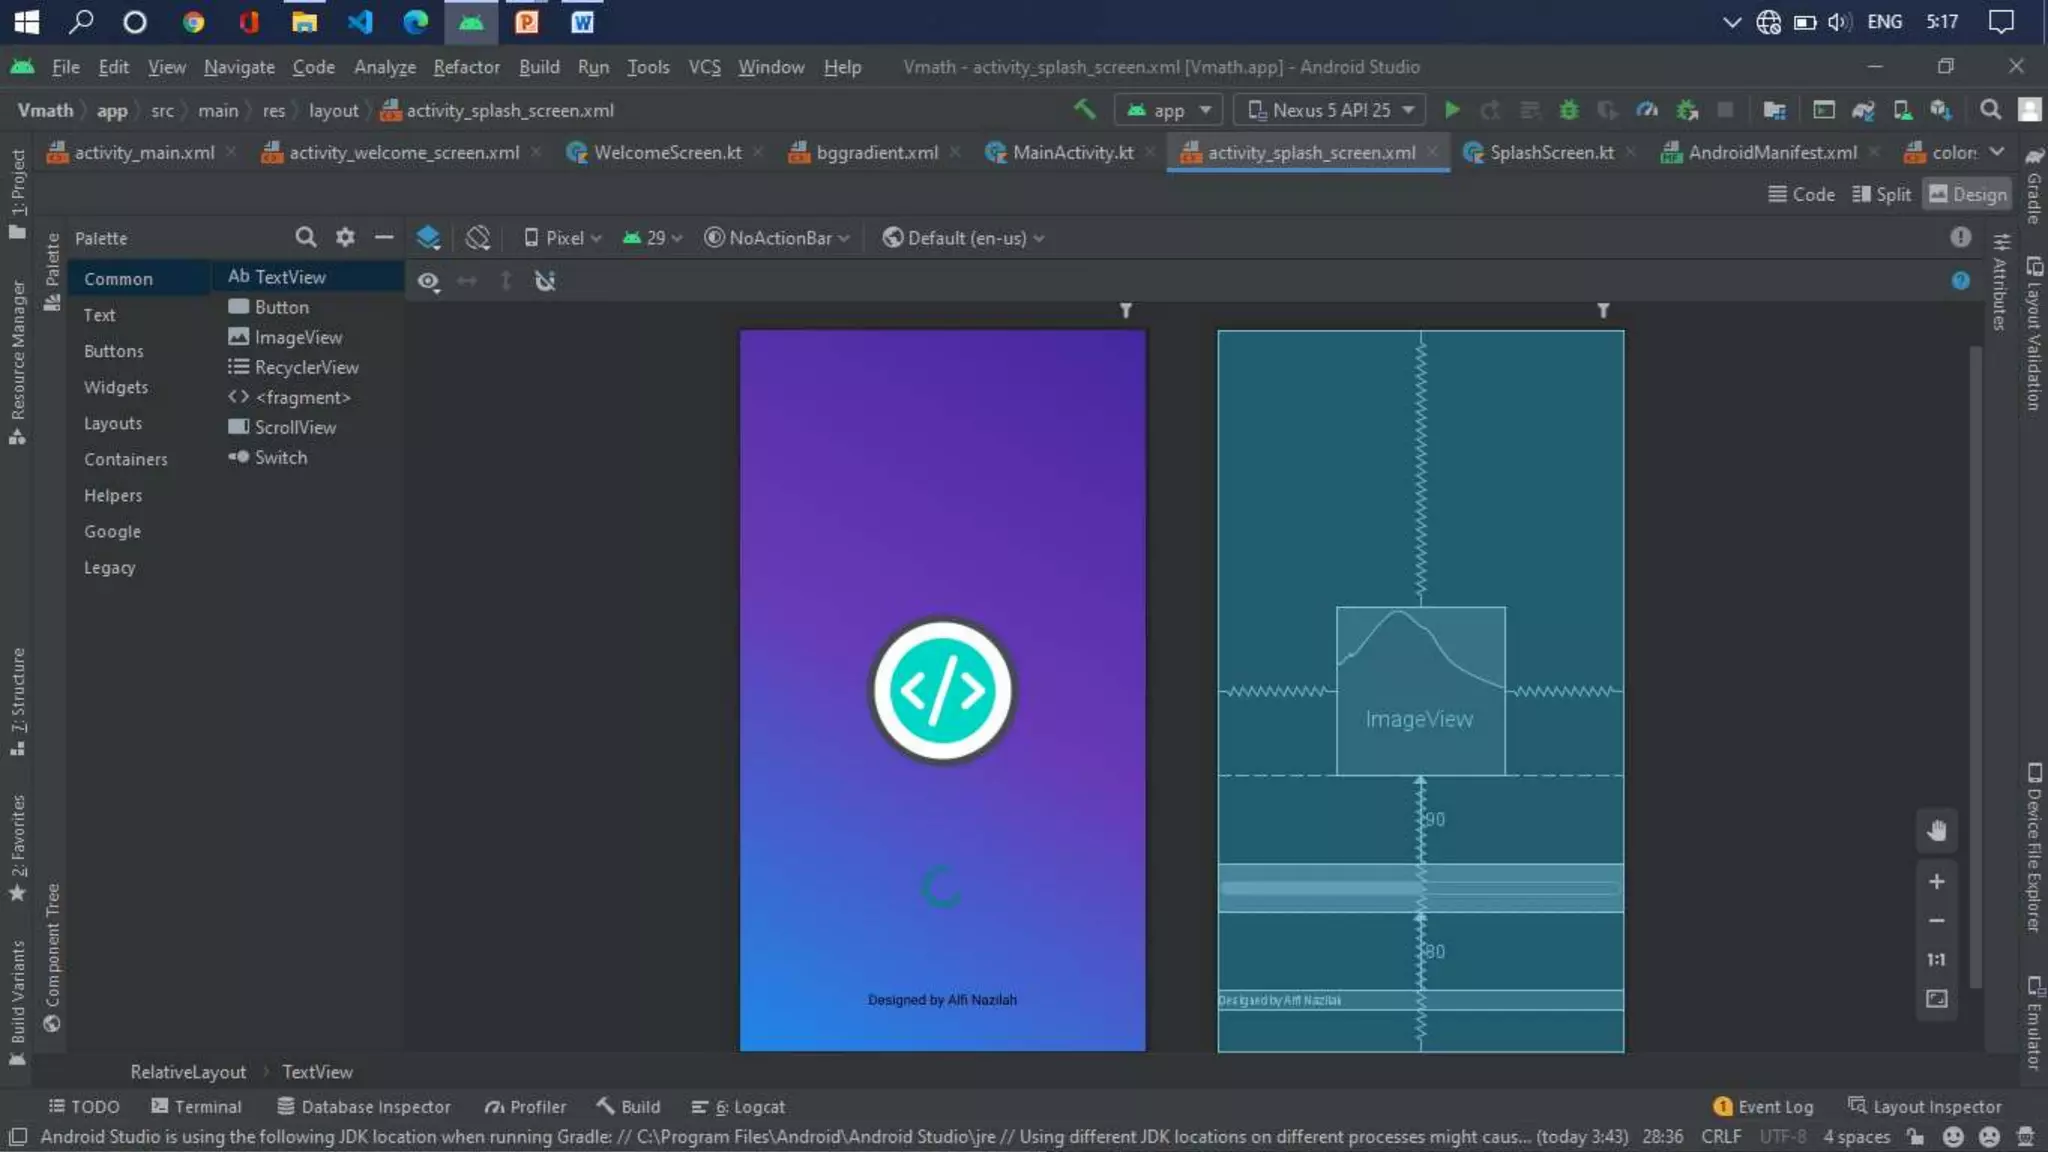
Task: Switch to the SplashScreen.kt tab
Action: click(1551, 152)
